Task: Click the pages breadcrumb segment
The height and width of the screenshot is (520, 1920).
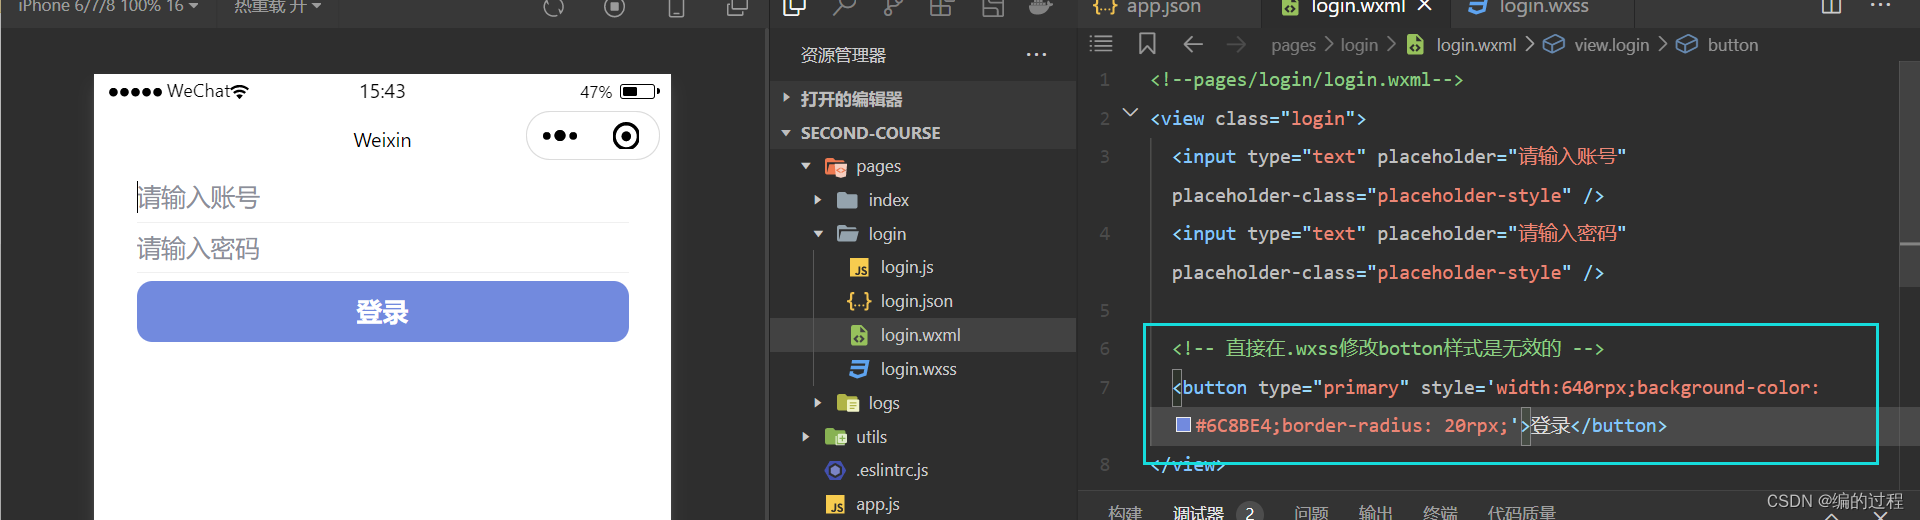Action: (x=1293, y=45)
